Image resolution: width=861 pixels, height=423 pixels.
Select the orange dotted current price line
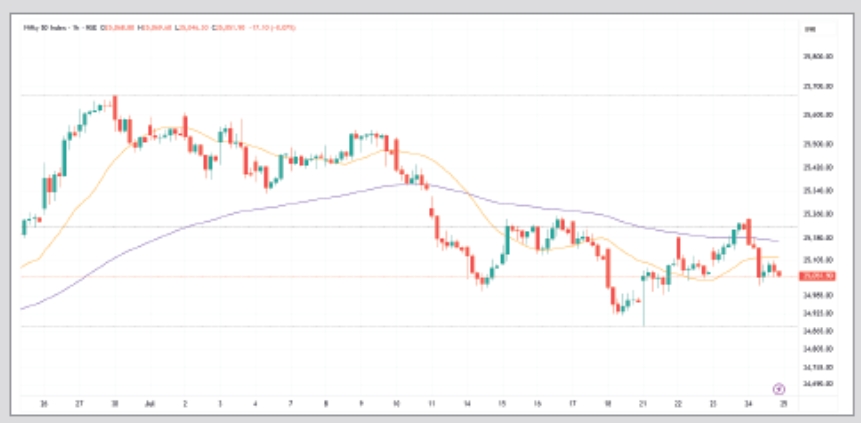pyautogui.click(x=300, y=276)
